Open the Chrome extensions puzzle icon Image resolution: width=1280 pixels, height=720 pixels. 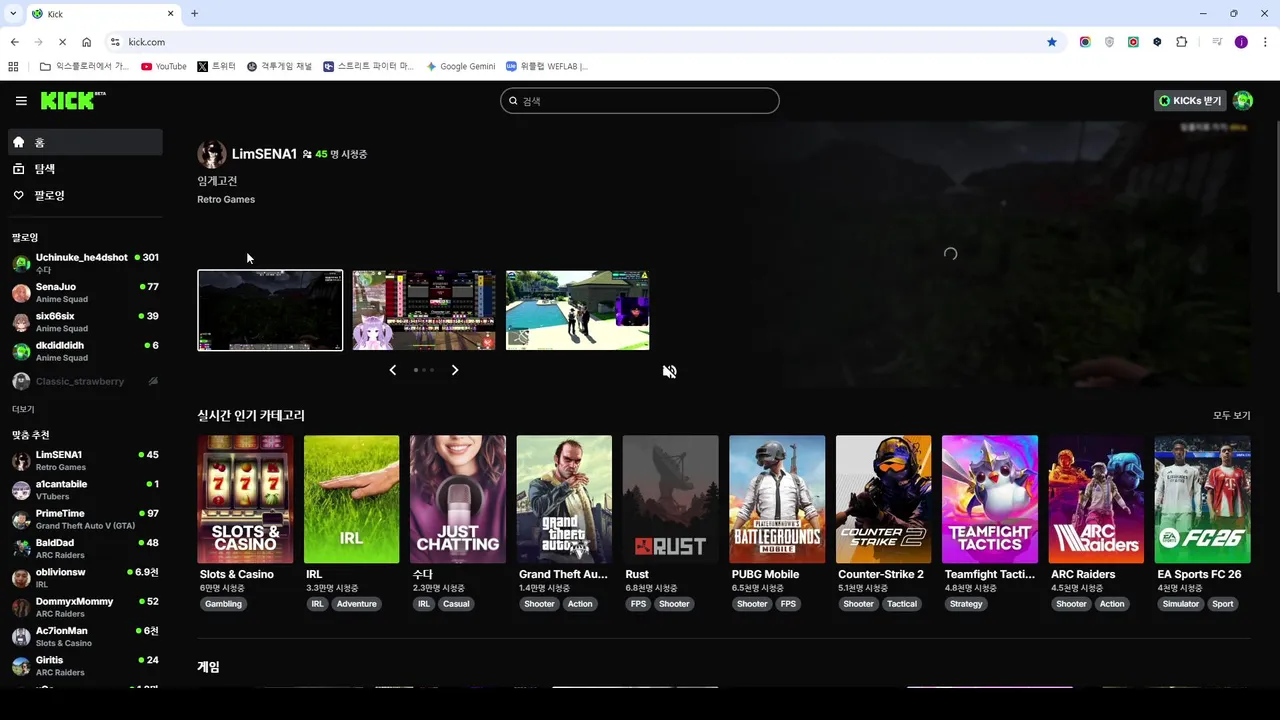(x=1182, y=42)
